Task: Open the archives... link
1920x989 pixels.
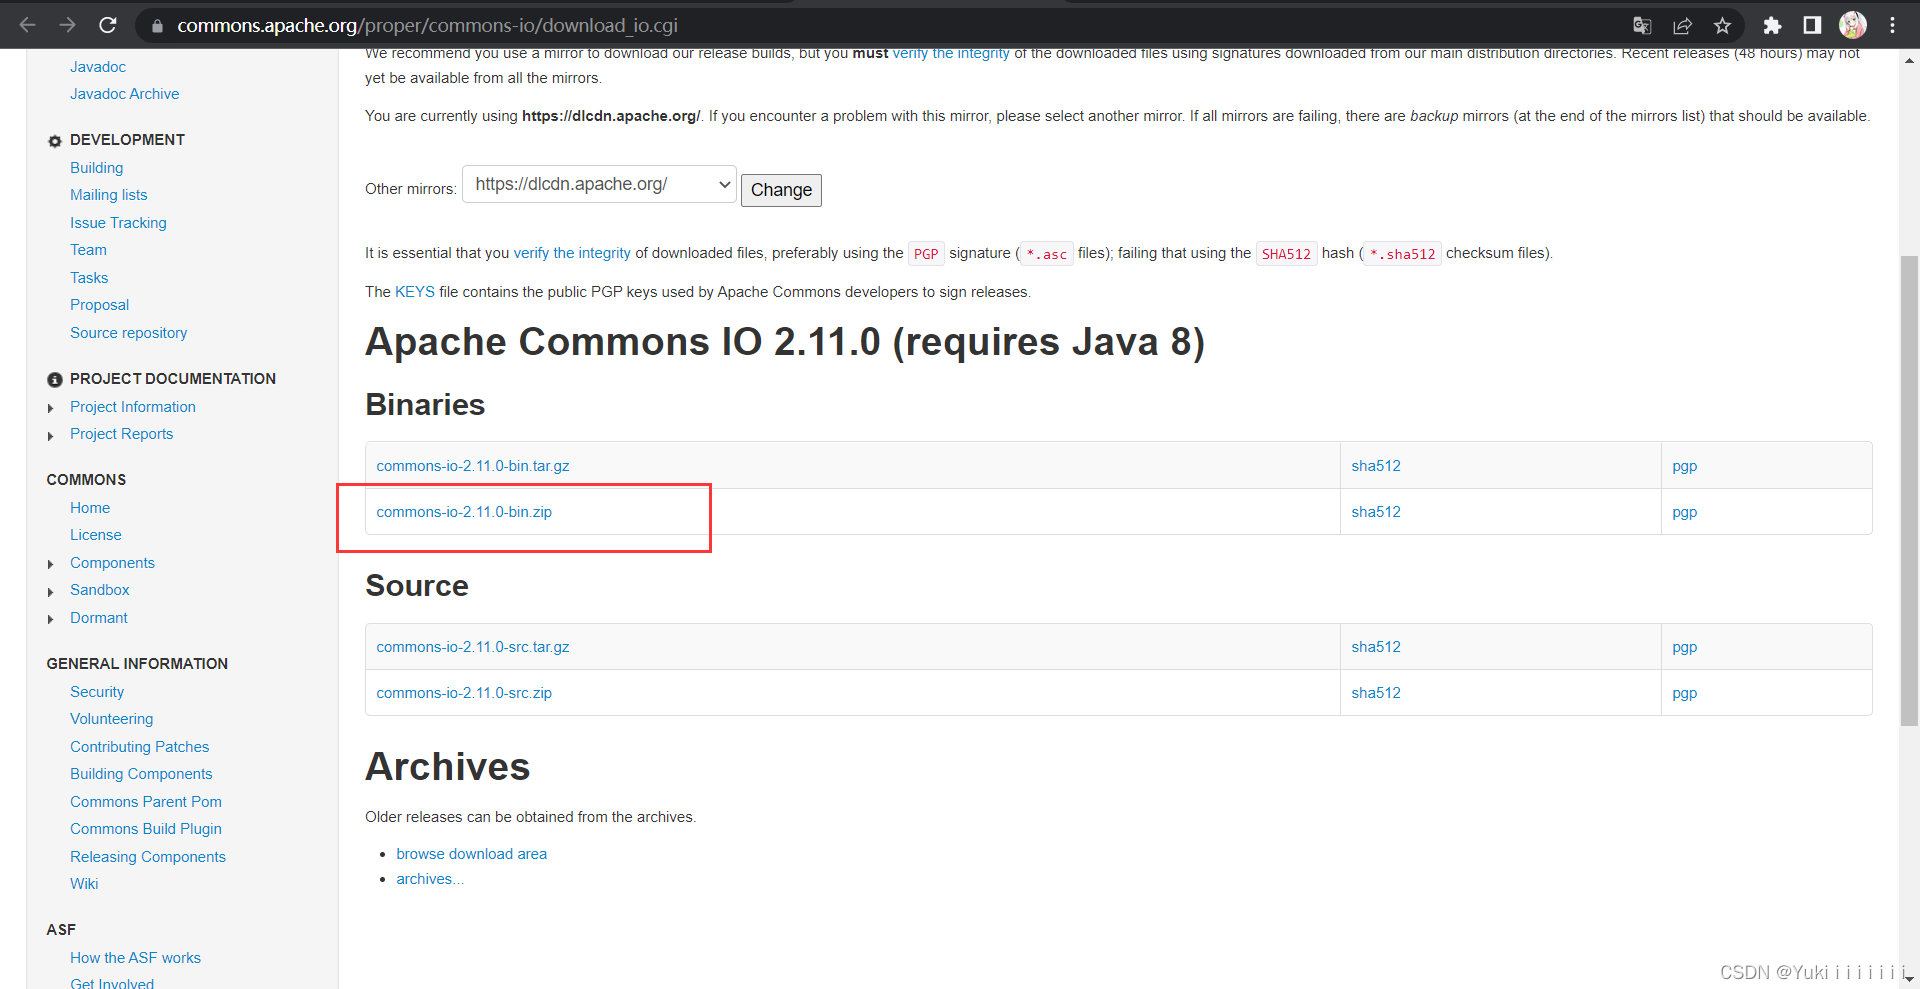Action: point(430,879)
